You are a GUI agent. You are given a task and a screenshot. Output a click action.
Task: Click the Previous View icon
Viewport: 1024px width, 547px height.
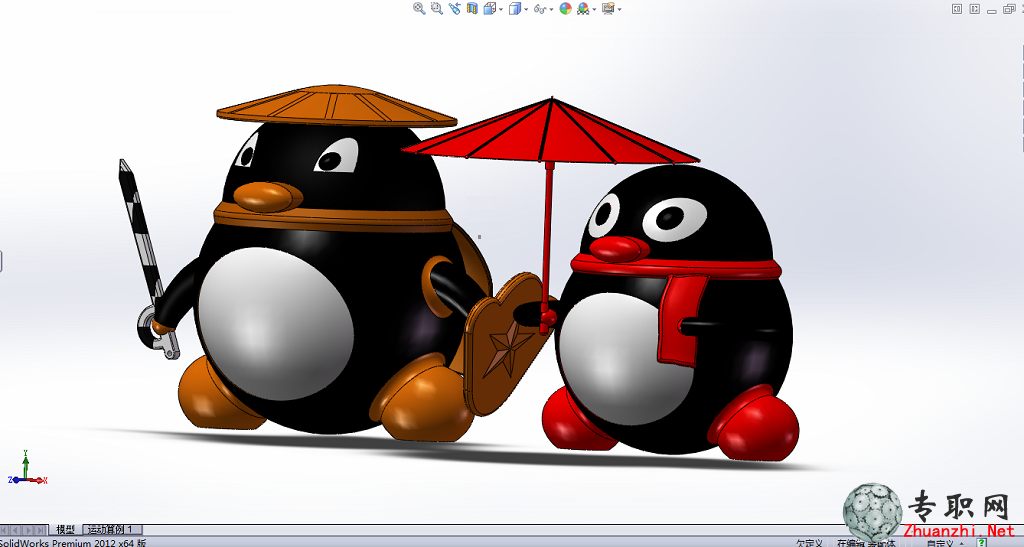click(455, 8)
